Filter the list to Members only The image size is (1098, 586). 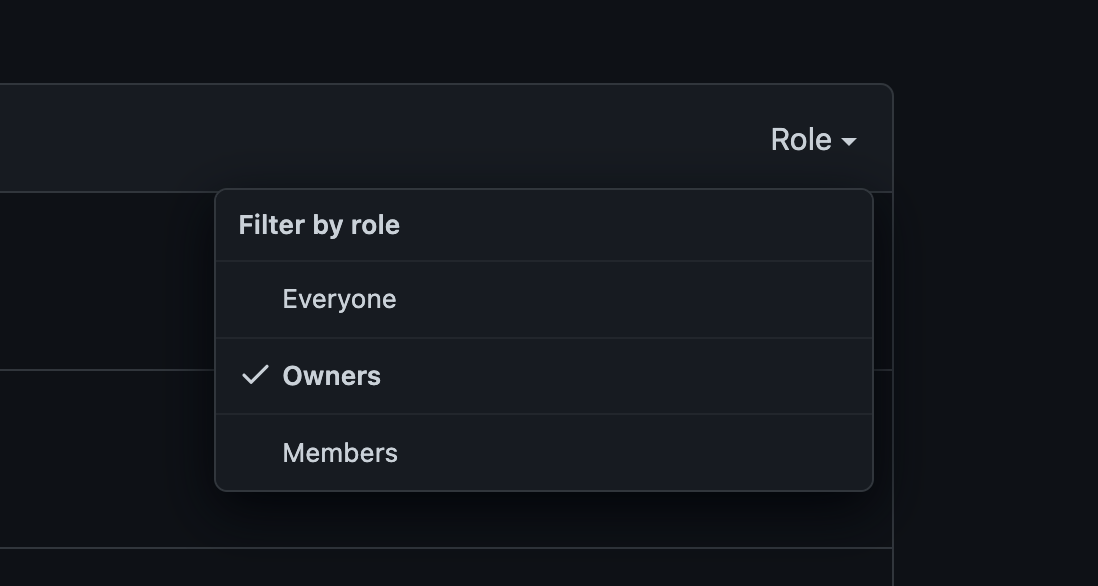pos(340,453)
